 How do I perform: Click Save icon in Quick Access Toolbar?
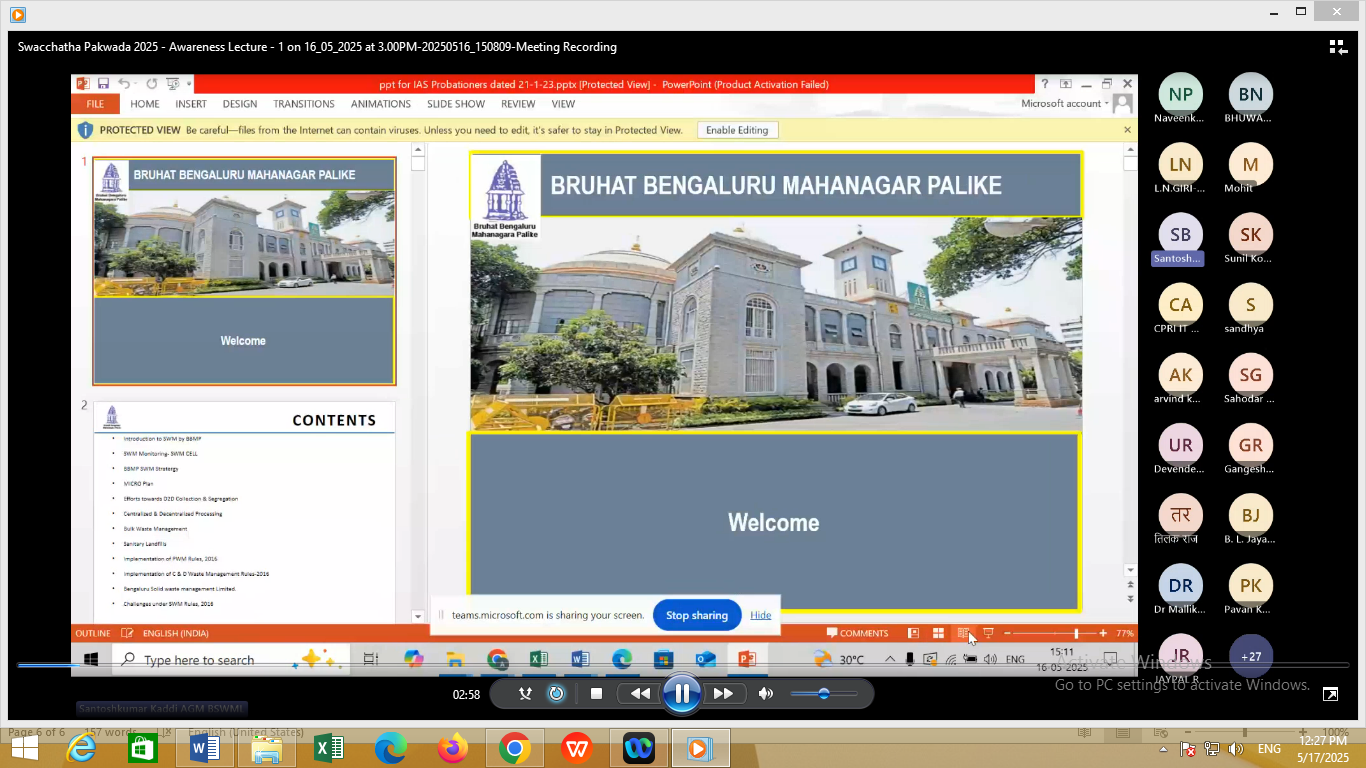click(x=103, y=84)
